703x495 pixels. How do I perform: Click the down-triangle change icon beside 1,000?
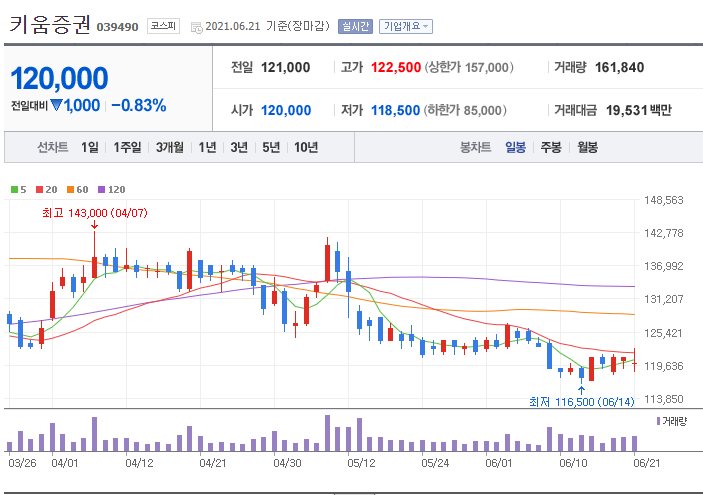point(56,105)
